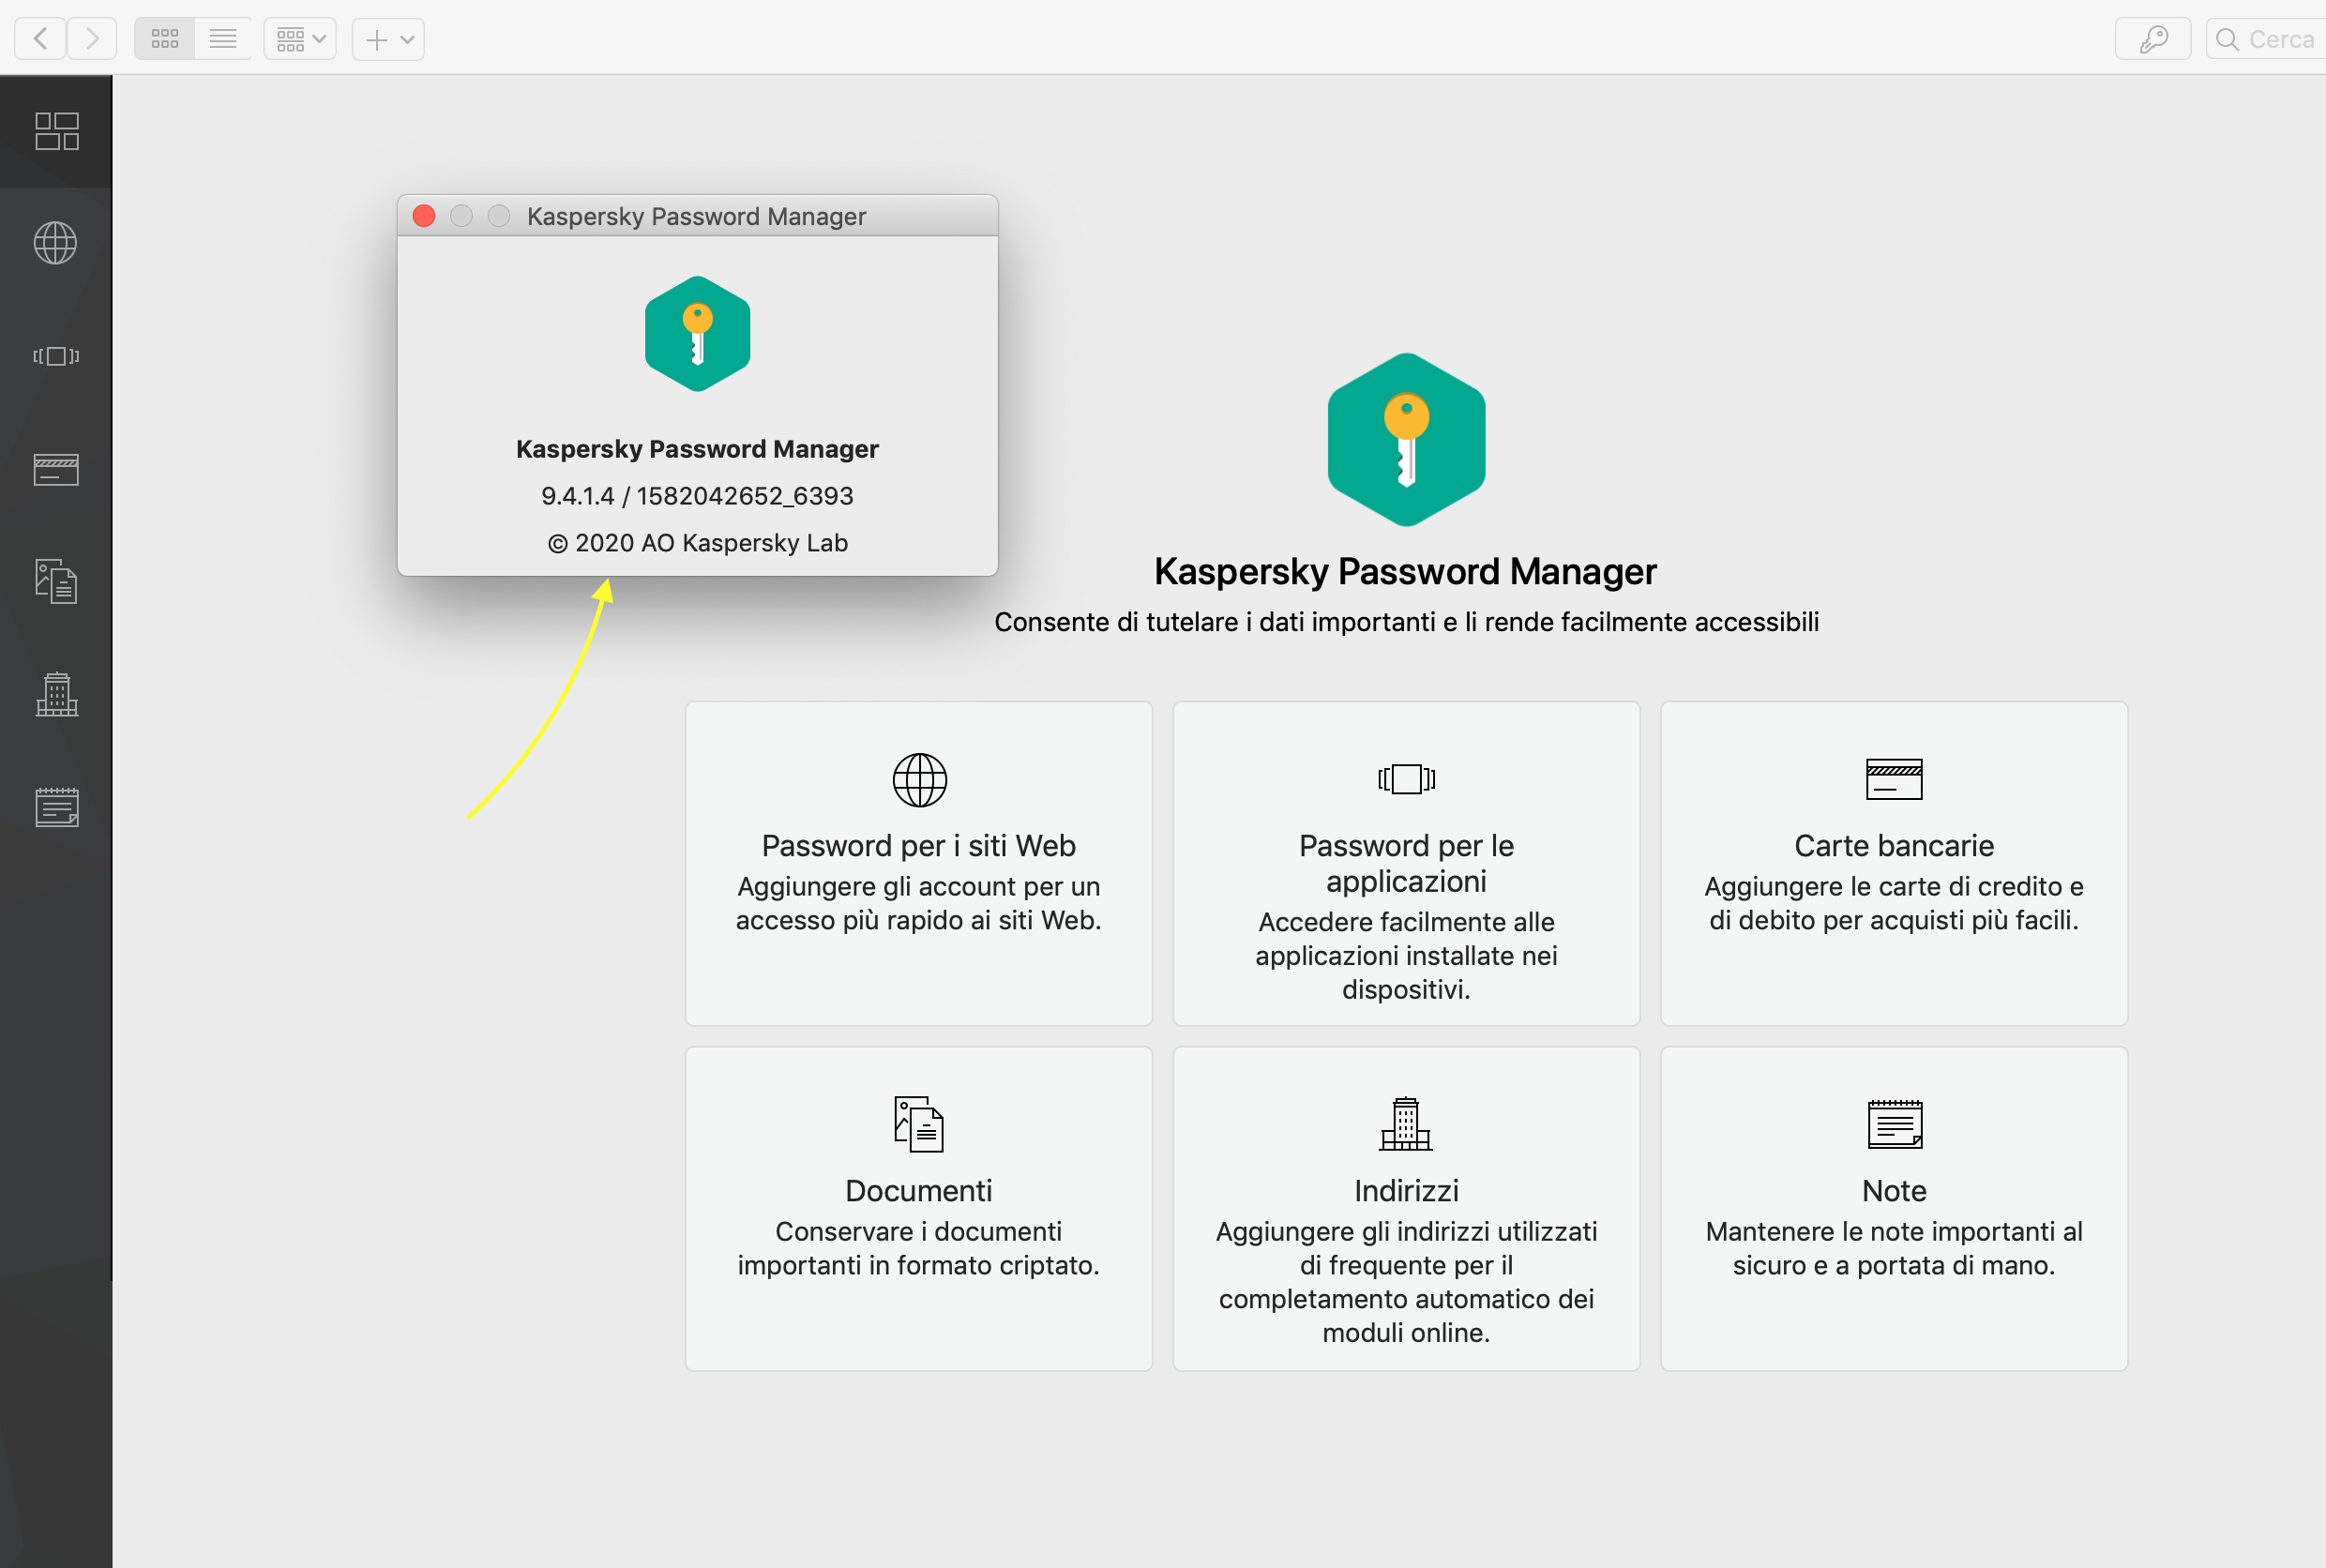The height and width of the screenshot is (1568, 2326).
Task: Click the bold app name in the About dialog
Action: coord(697,449)
